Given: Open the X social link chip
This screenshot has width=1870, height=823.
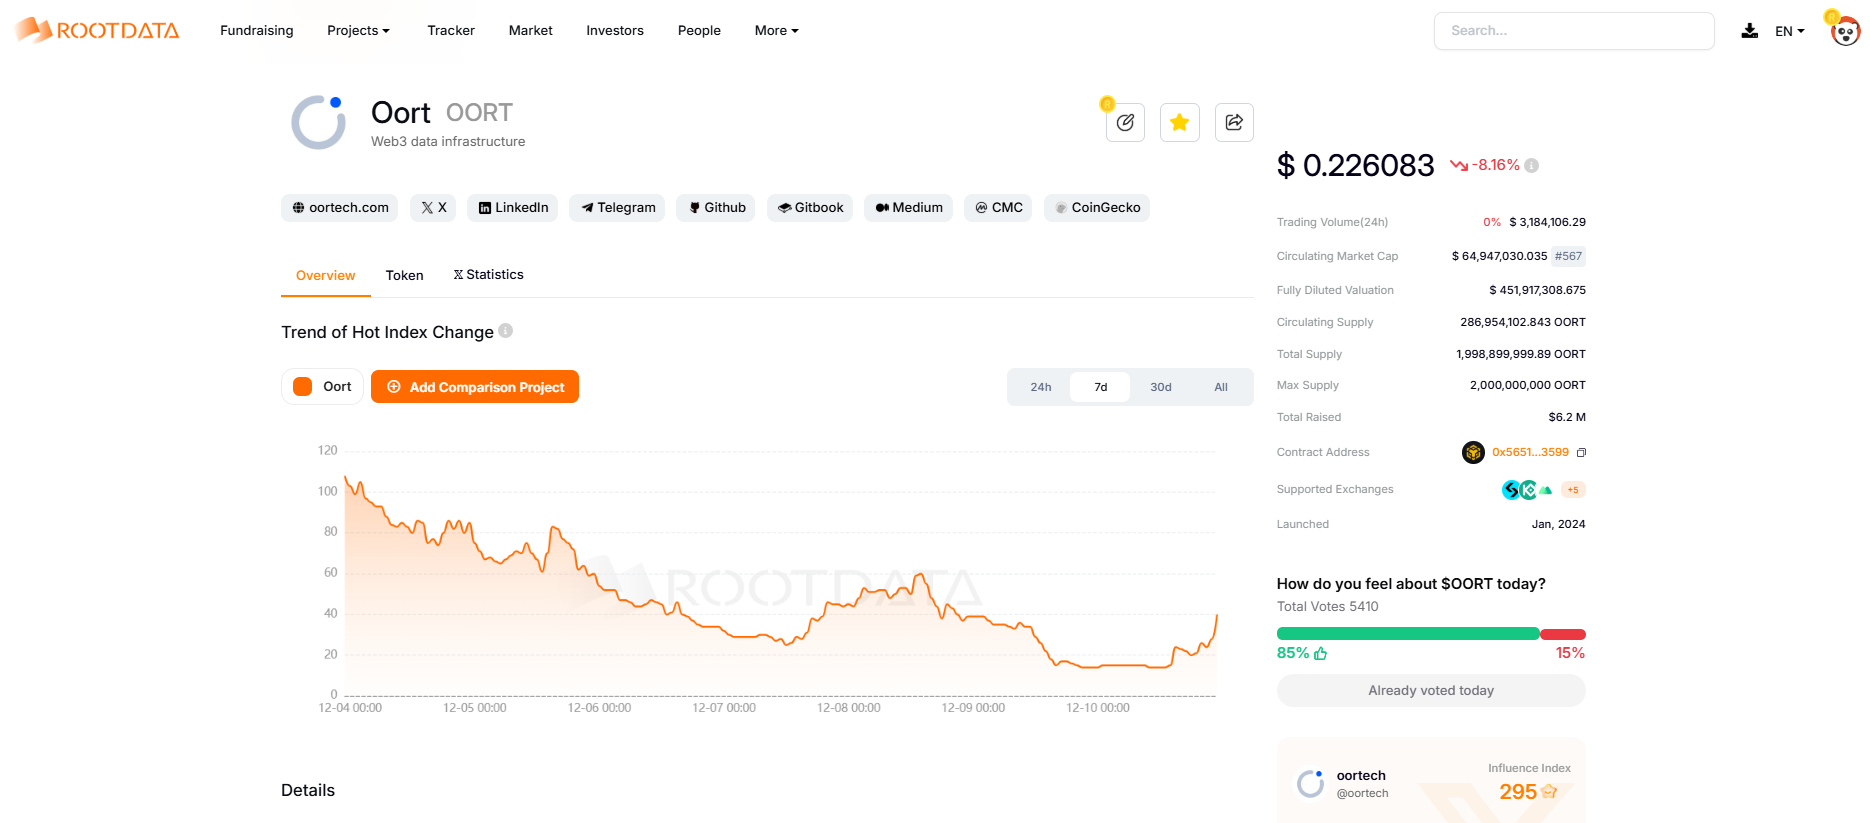Looking at the screenshot, I should click(x=434, y=208).
